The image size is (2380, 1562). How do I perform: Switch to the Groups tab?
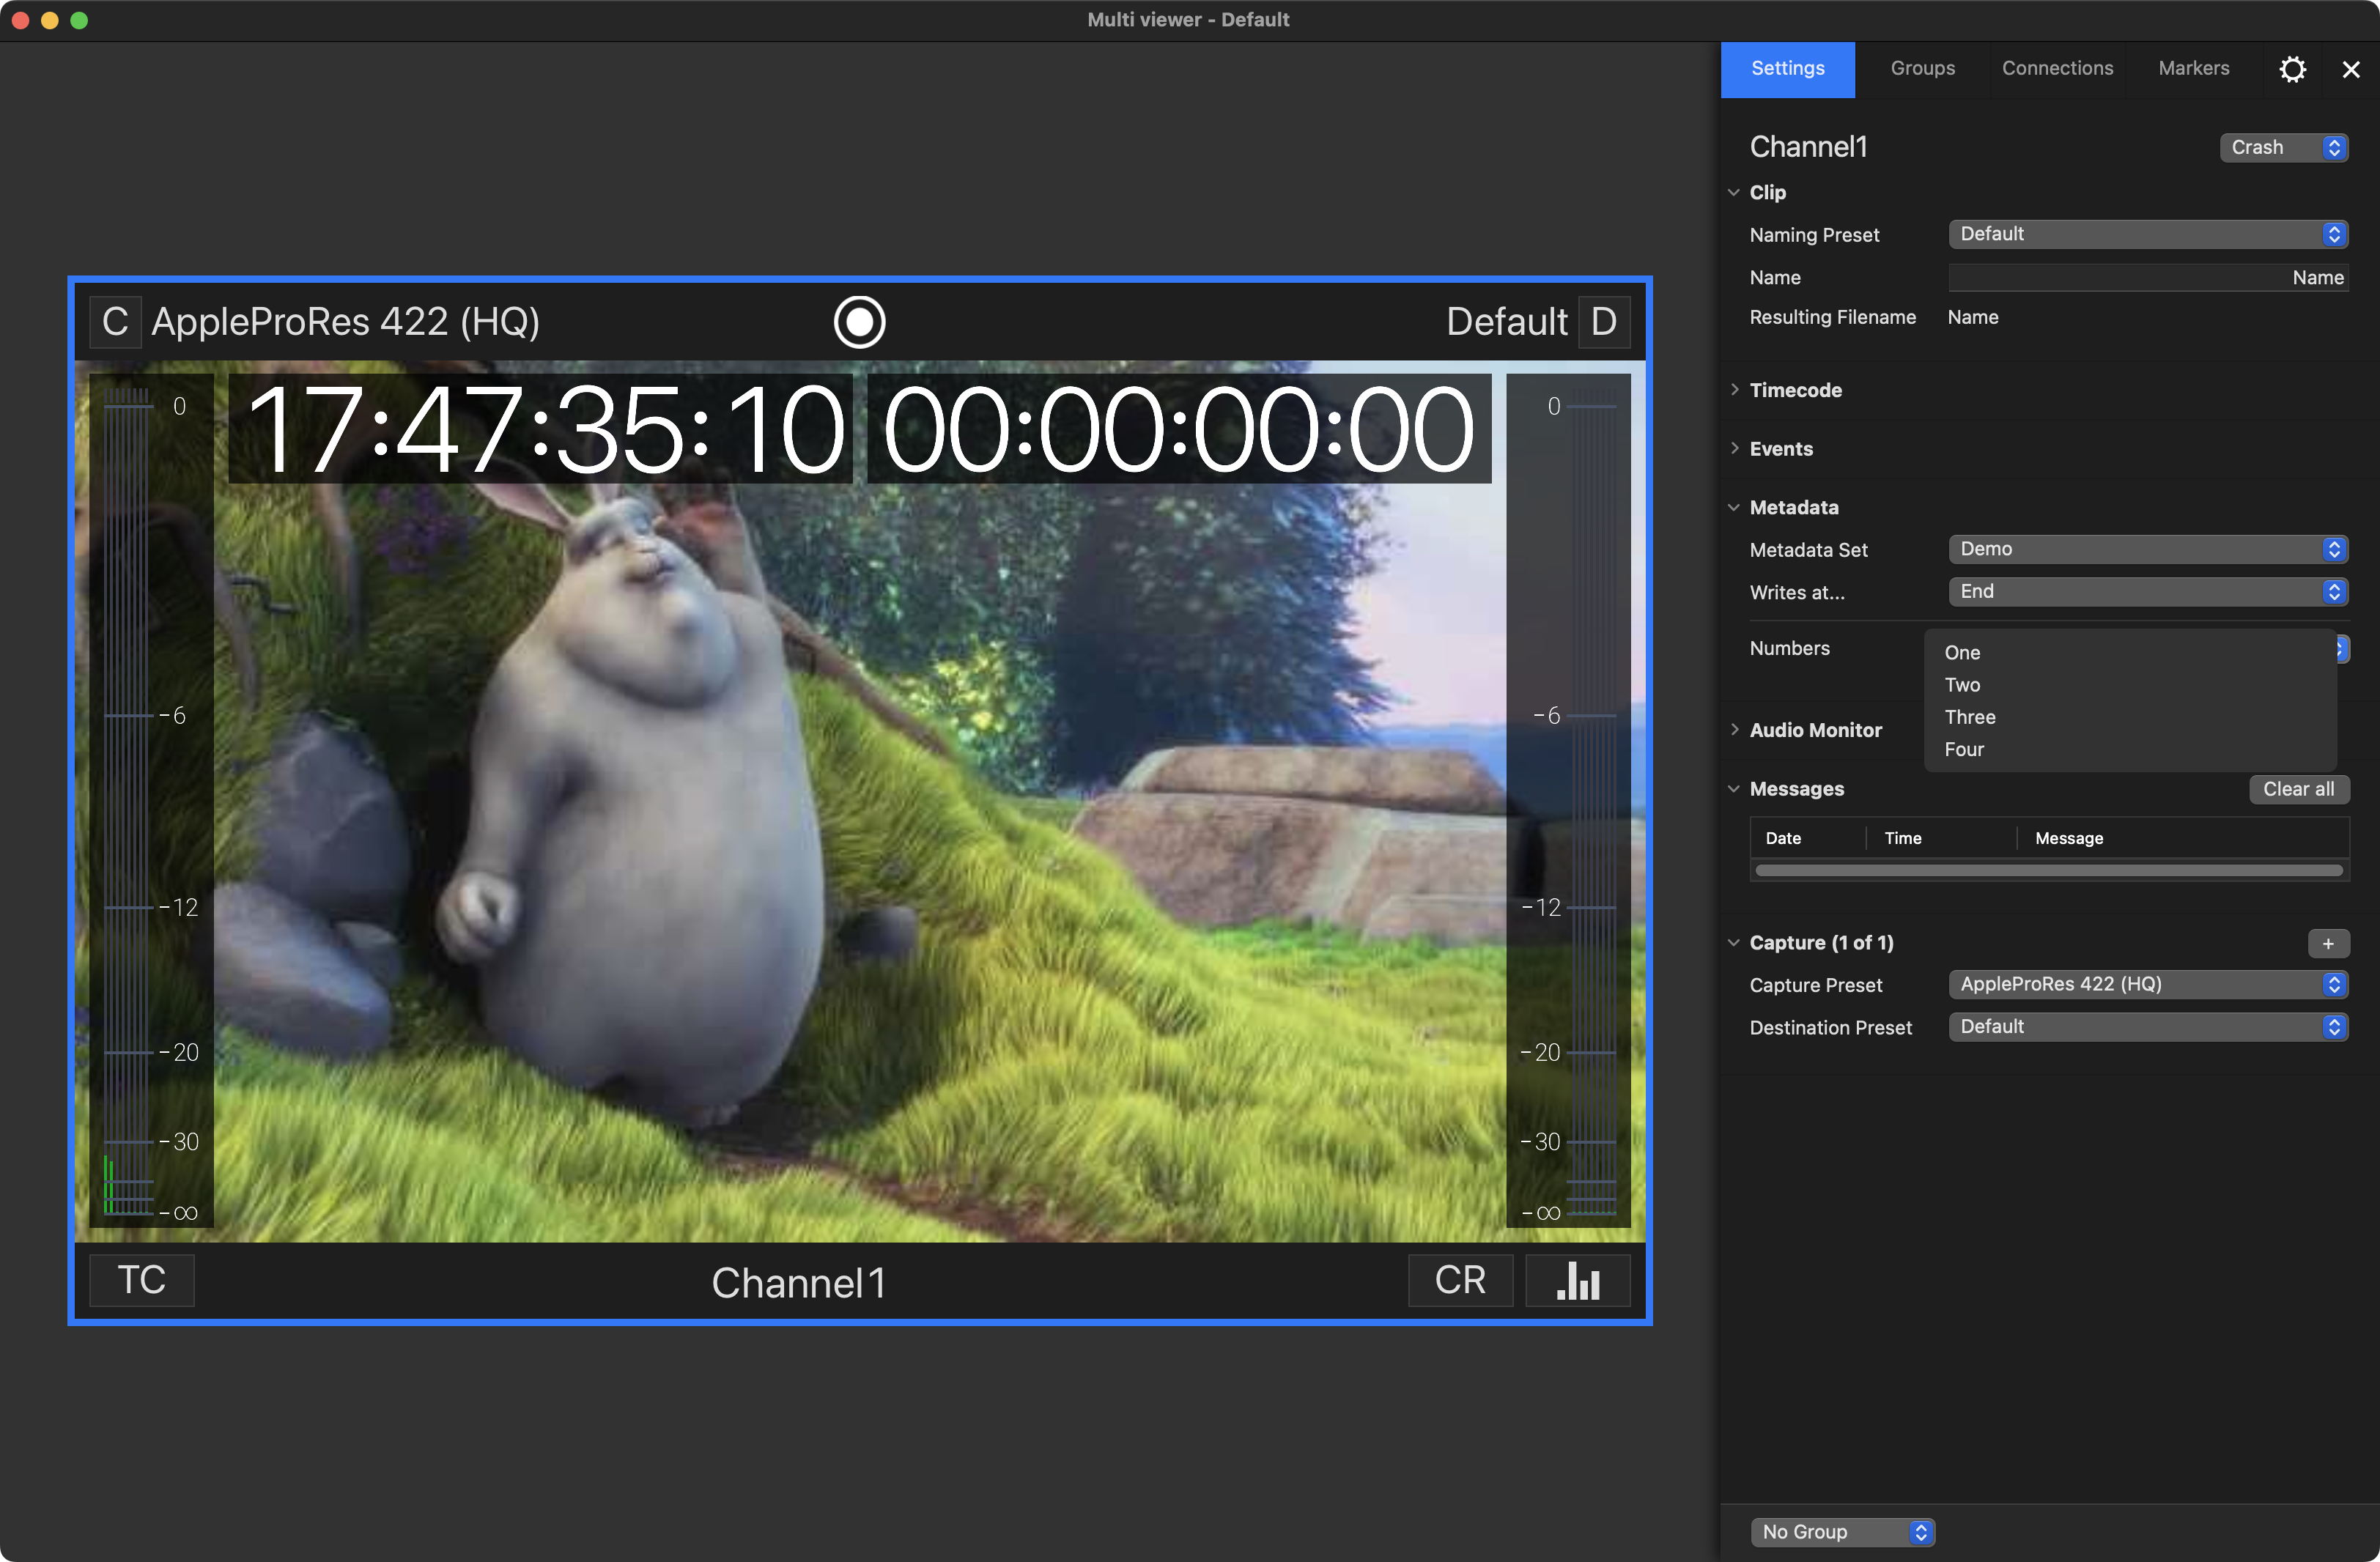click(1922, 69)
